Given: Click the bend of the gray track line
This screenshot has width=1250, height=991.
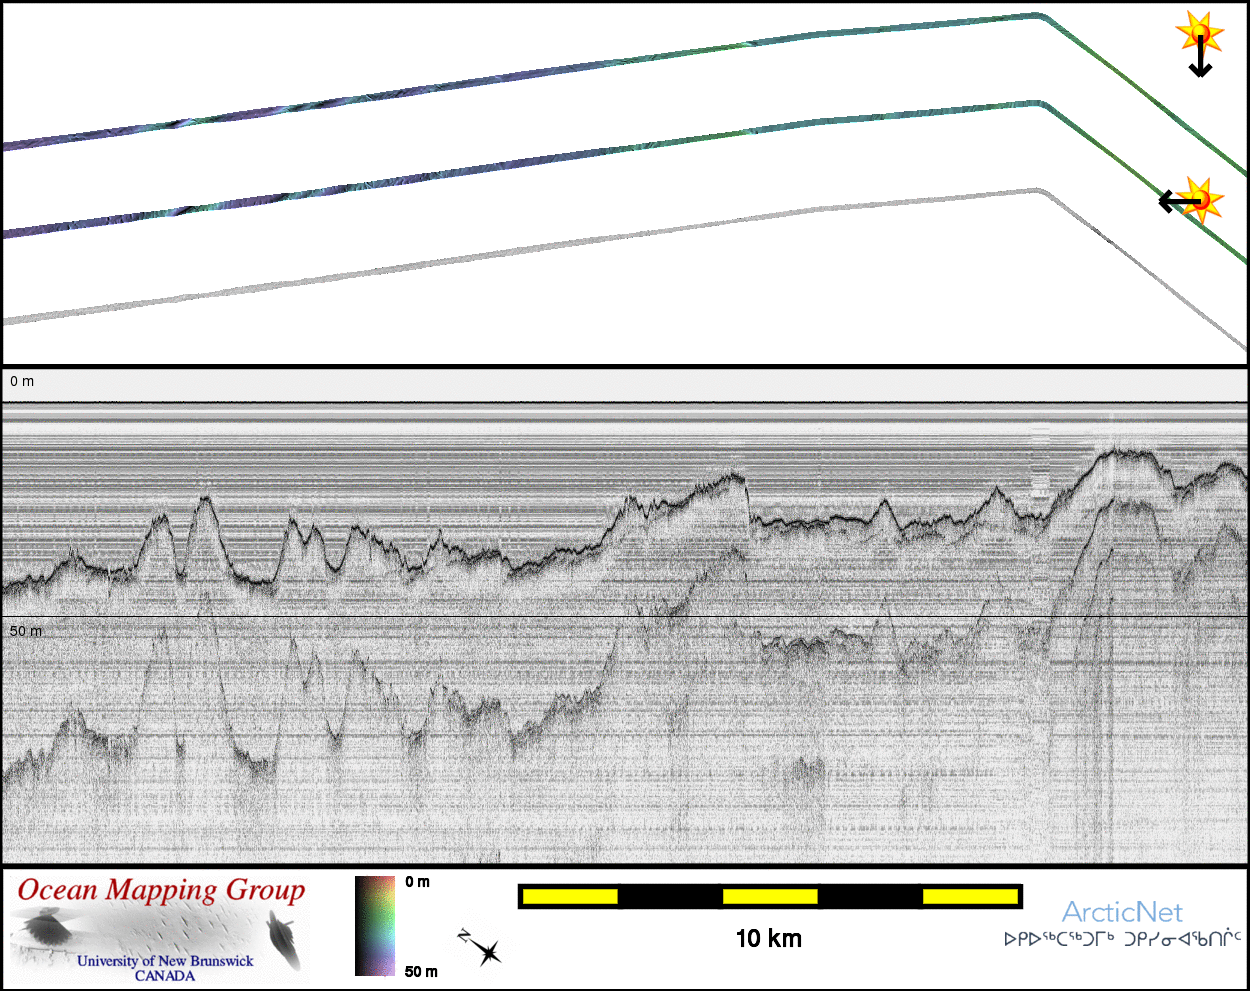Looking at the screenshot, I should coord(1040,191).
